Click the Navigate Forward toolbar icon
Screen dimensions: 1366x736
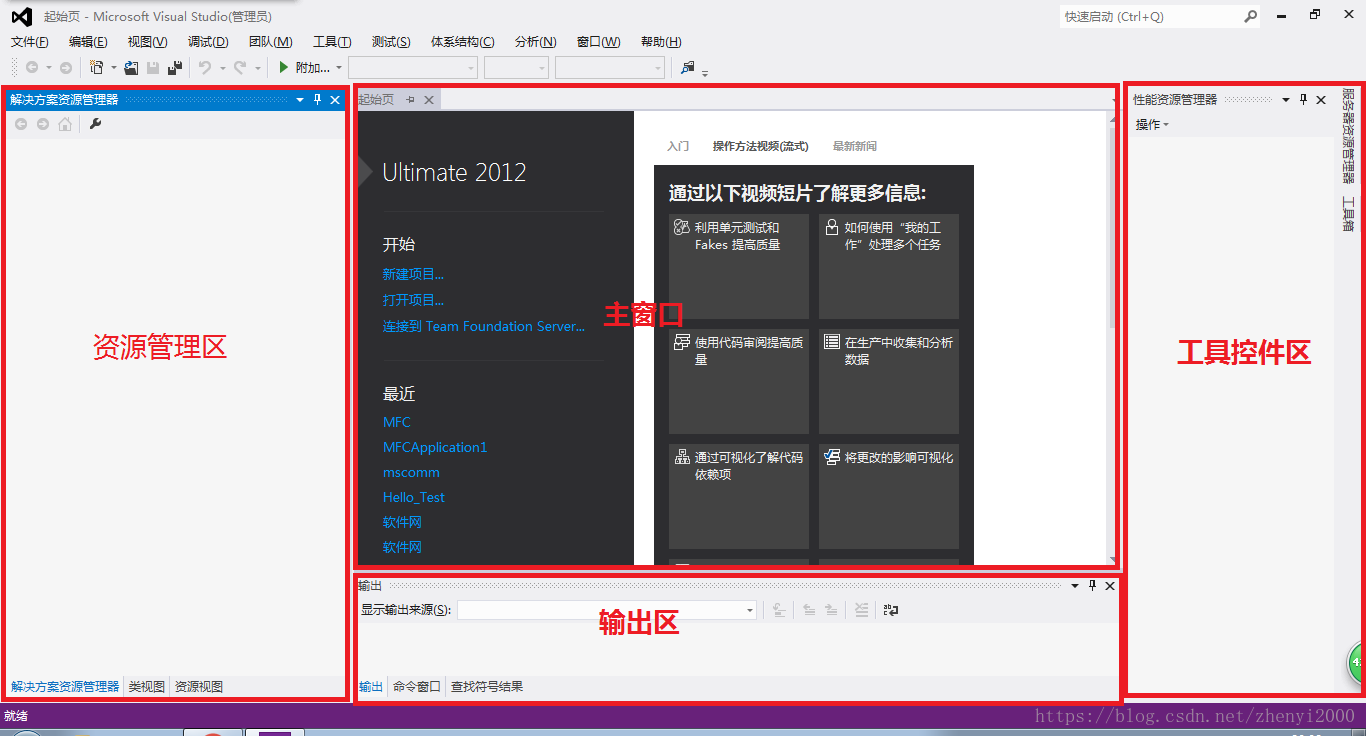(x=66, y=67)
